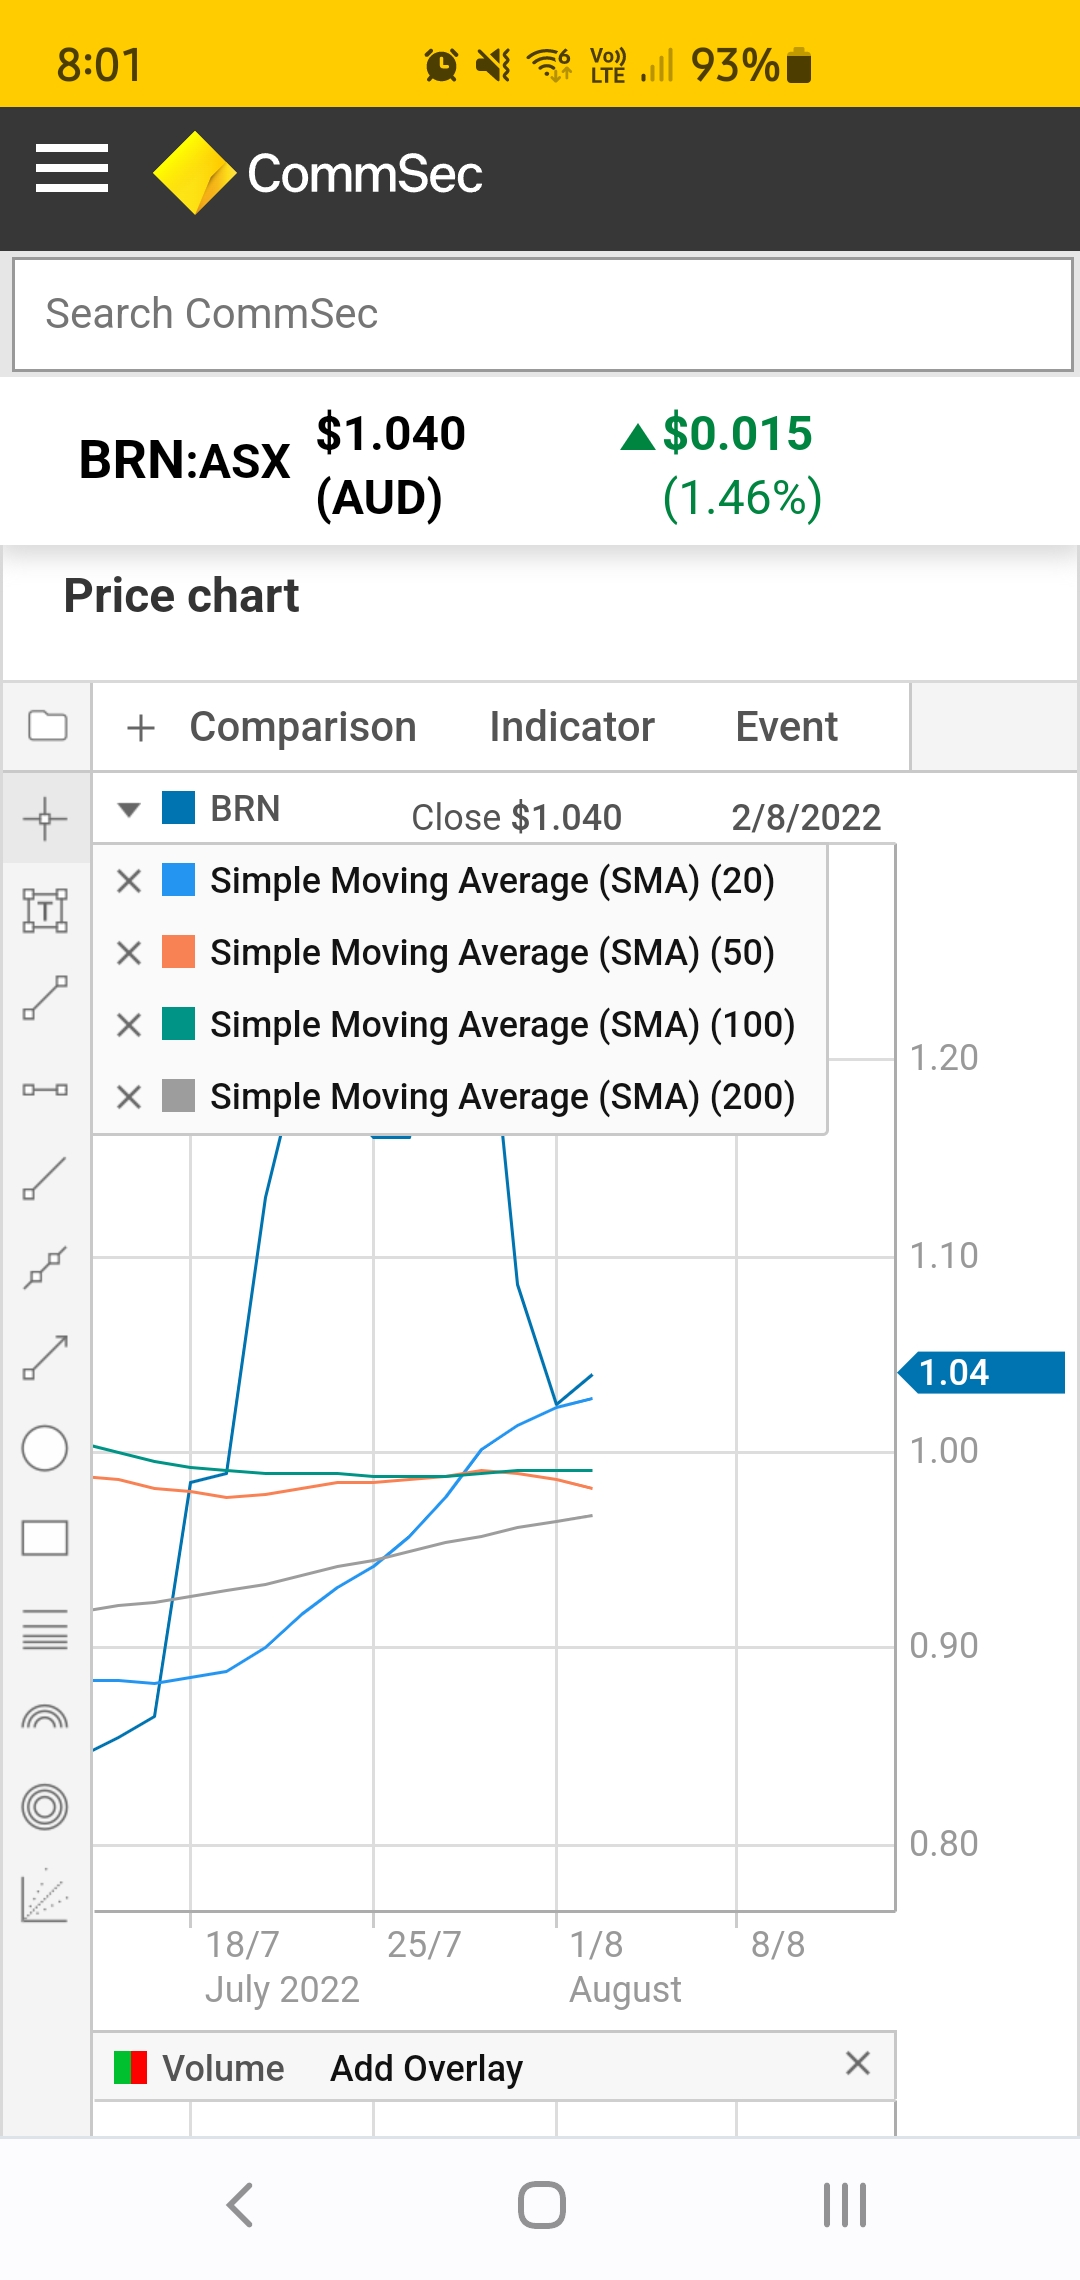Open the CommSec hamburger menu
The image size is (1080, 2280).
point(72,168)
